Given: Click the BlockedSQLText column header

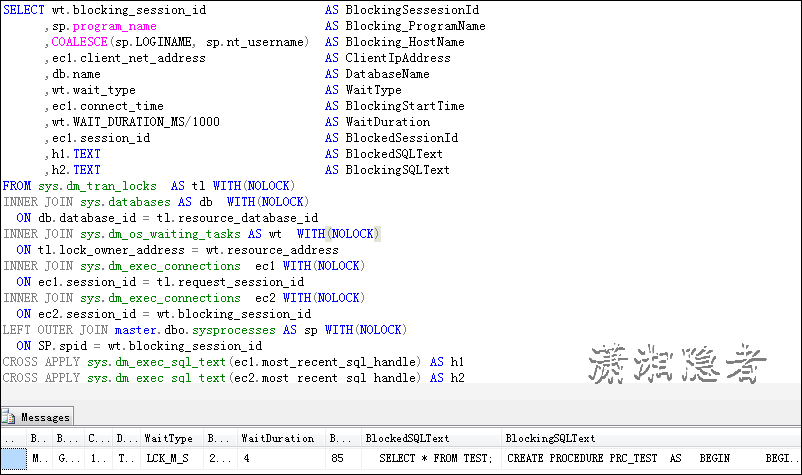Looking at the screenshot, I should click(x=407, y=438).
